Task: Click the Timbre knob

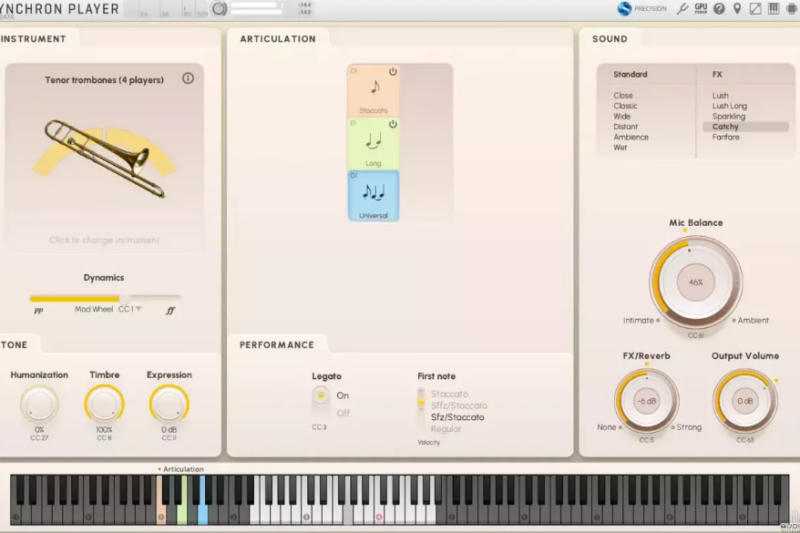Action: click(104, 404)
